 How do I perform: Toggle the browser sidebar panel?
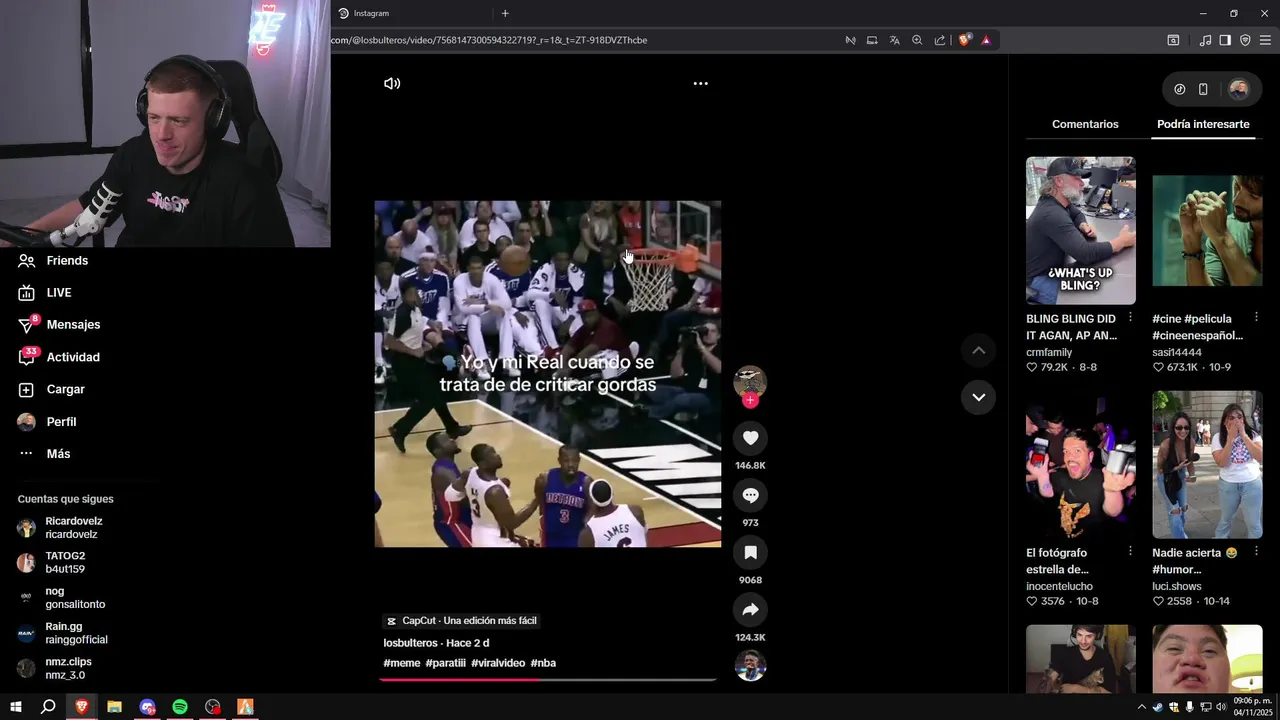(x=1225, y=40)
